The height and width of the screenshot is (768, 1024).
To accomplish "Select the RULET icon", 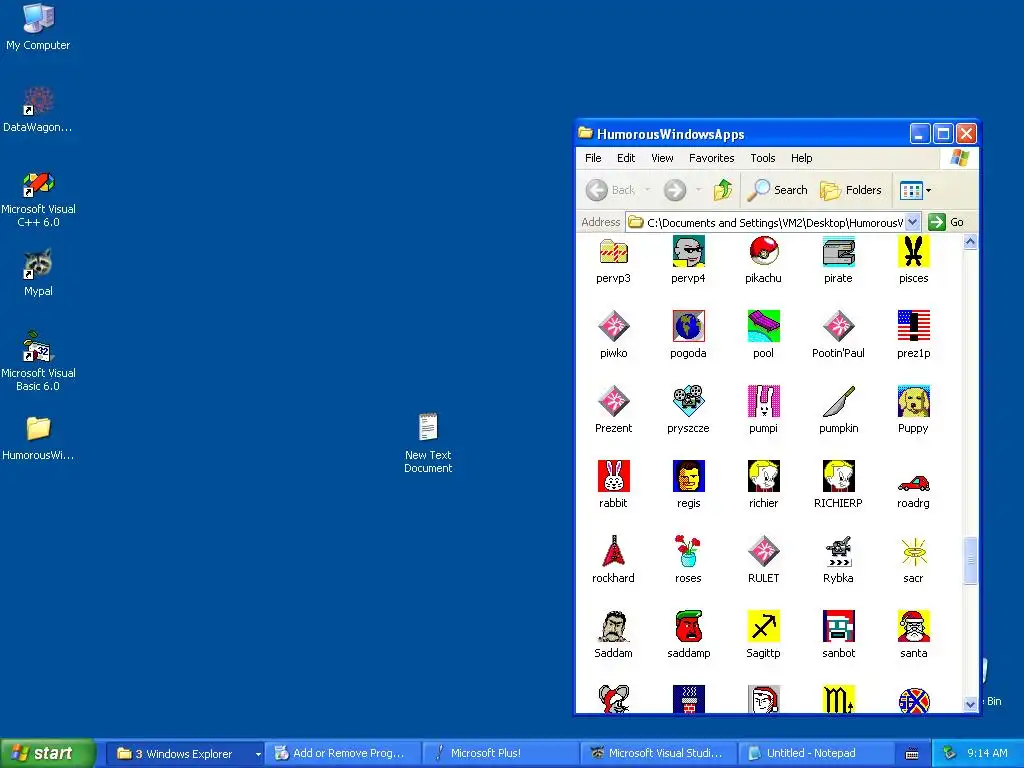I will (x=763, y=551).
